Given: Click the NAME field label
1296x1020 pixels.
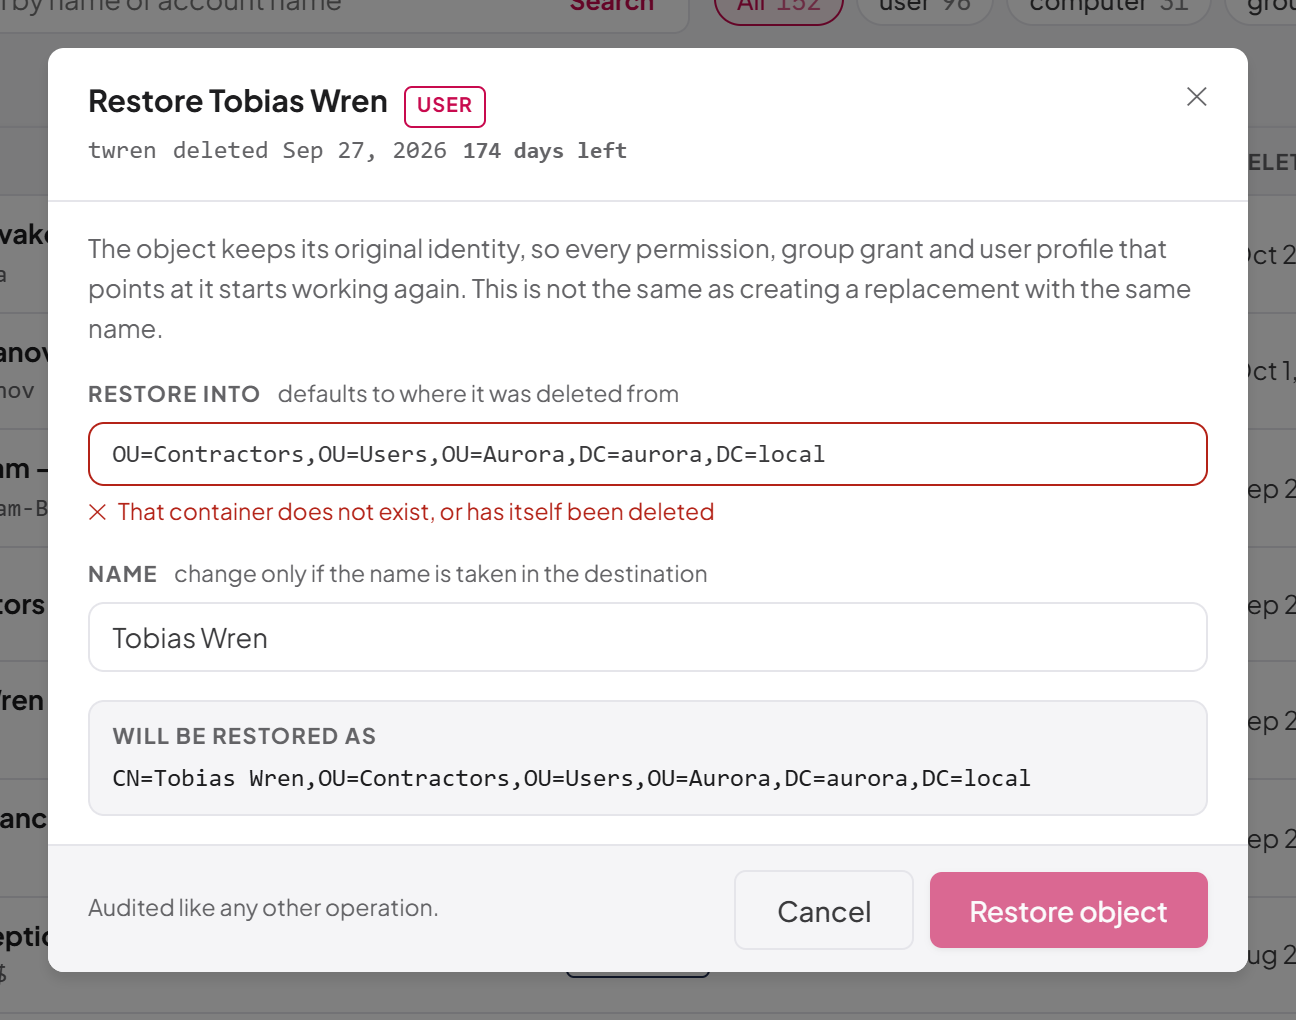Looking at the screenshot, I should click(x=122, y=574).
